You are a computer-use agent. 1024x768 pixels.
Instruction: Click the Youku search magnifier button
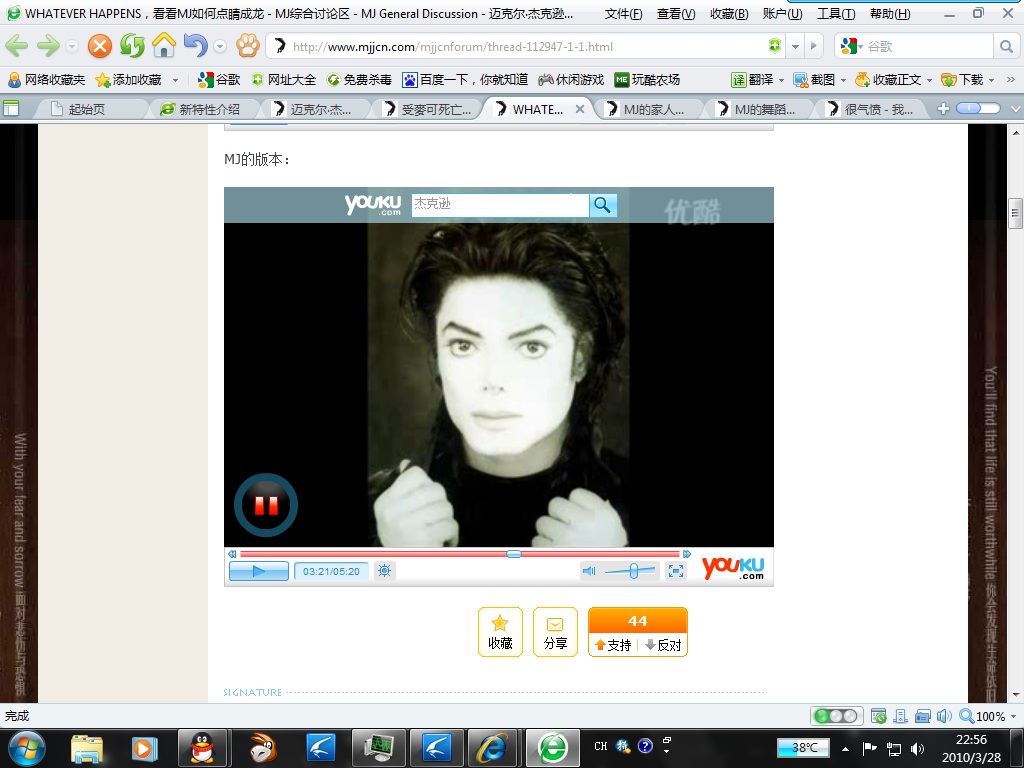click(x=602, y=205)
